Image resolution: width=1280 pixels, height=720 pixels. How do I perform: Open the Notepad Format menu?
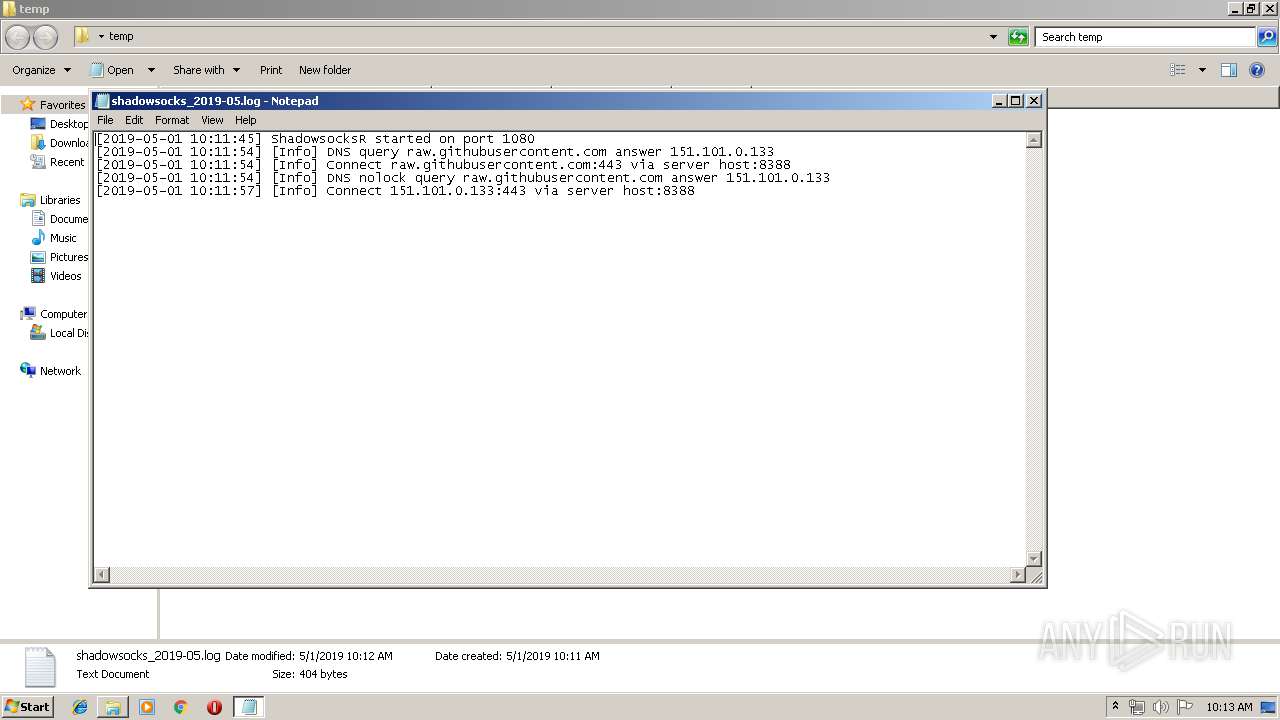[172, 120]
